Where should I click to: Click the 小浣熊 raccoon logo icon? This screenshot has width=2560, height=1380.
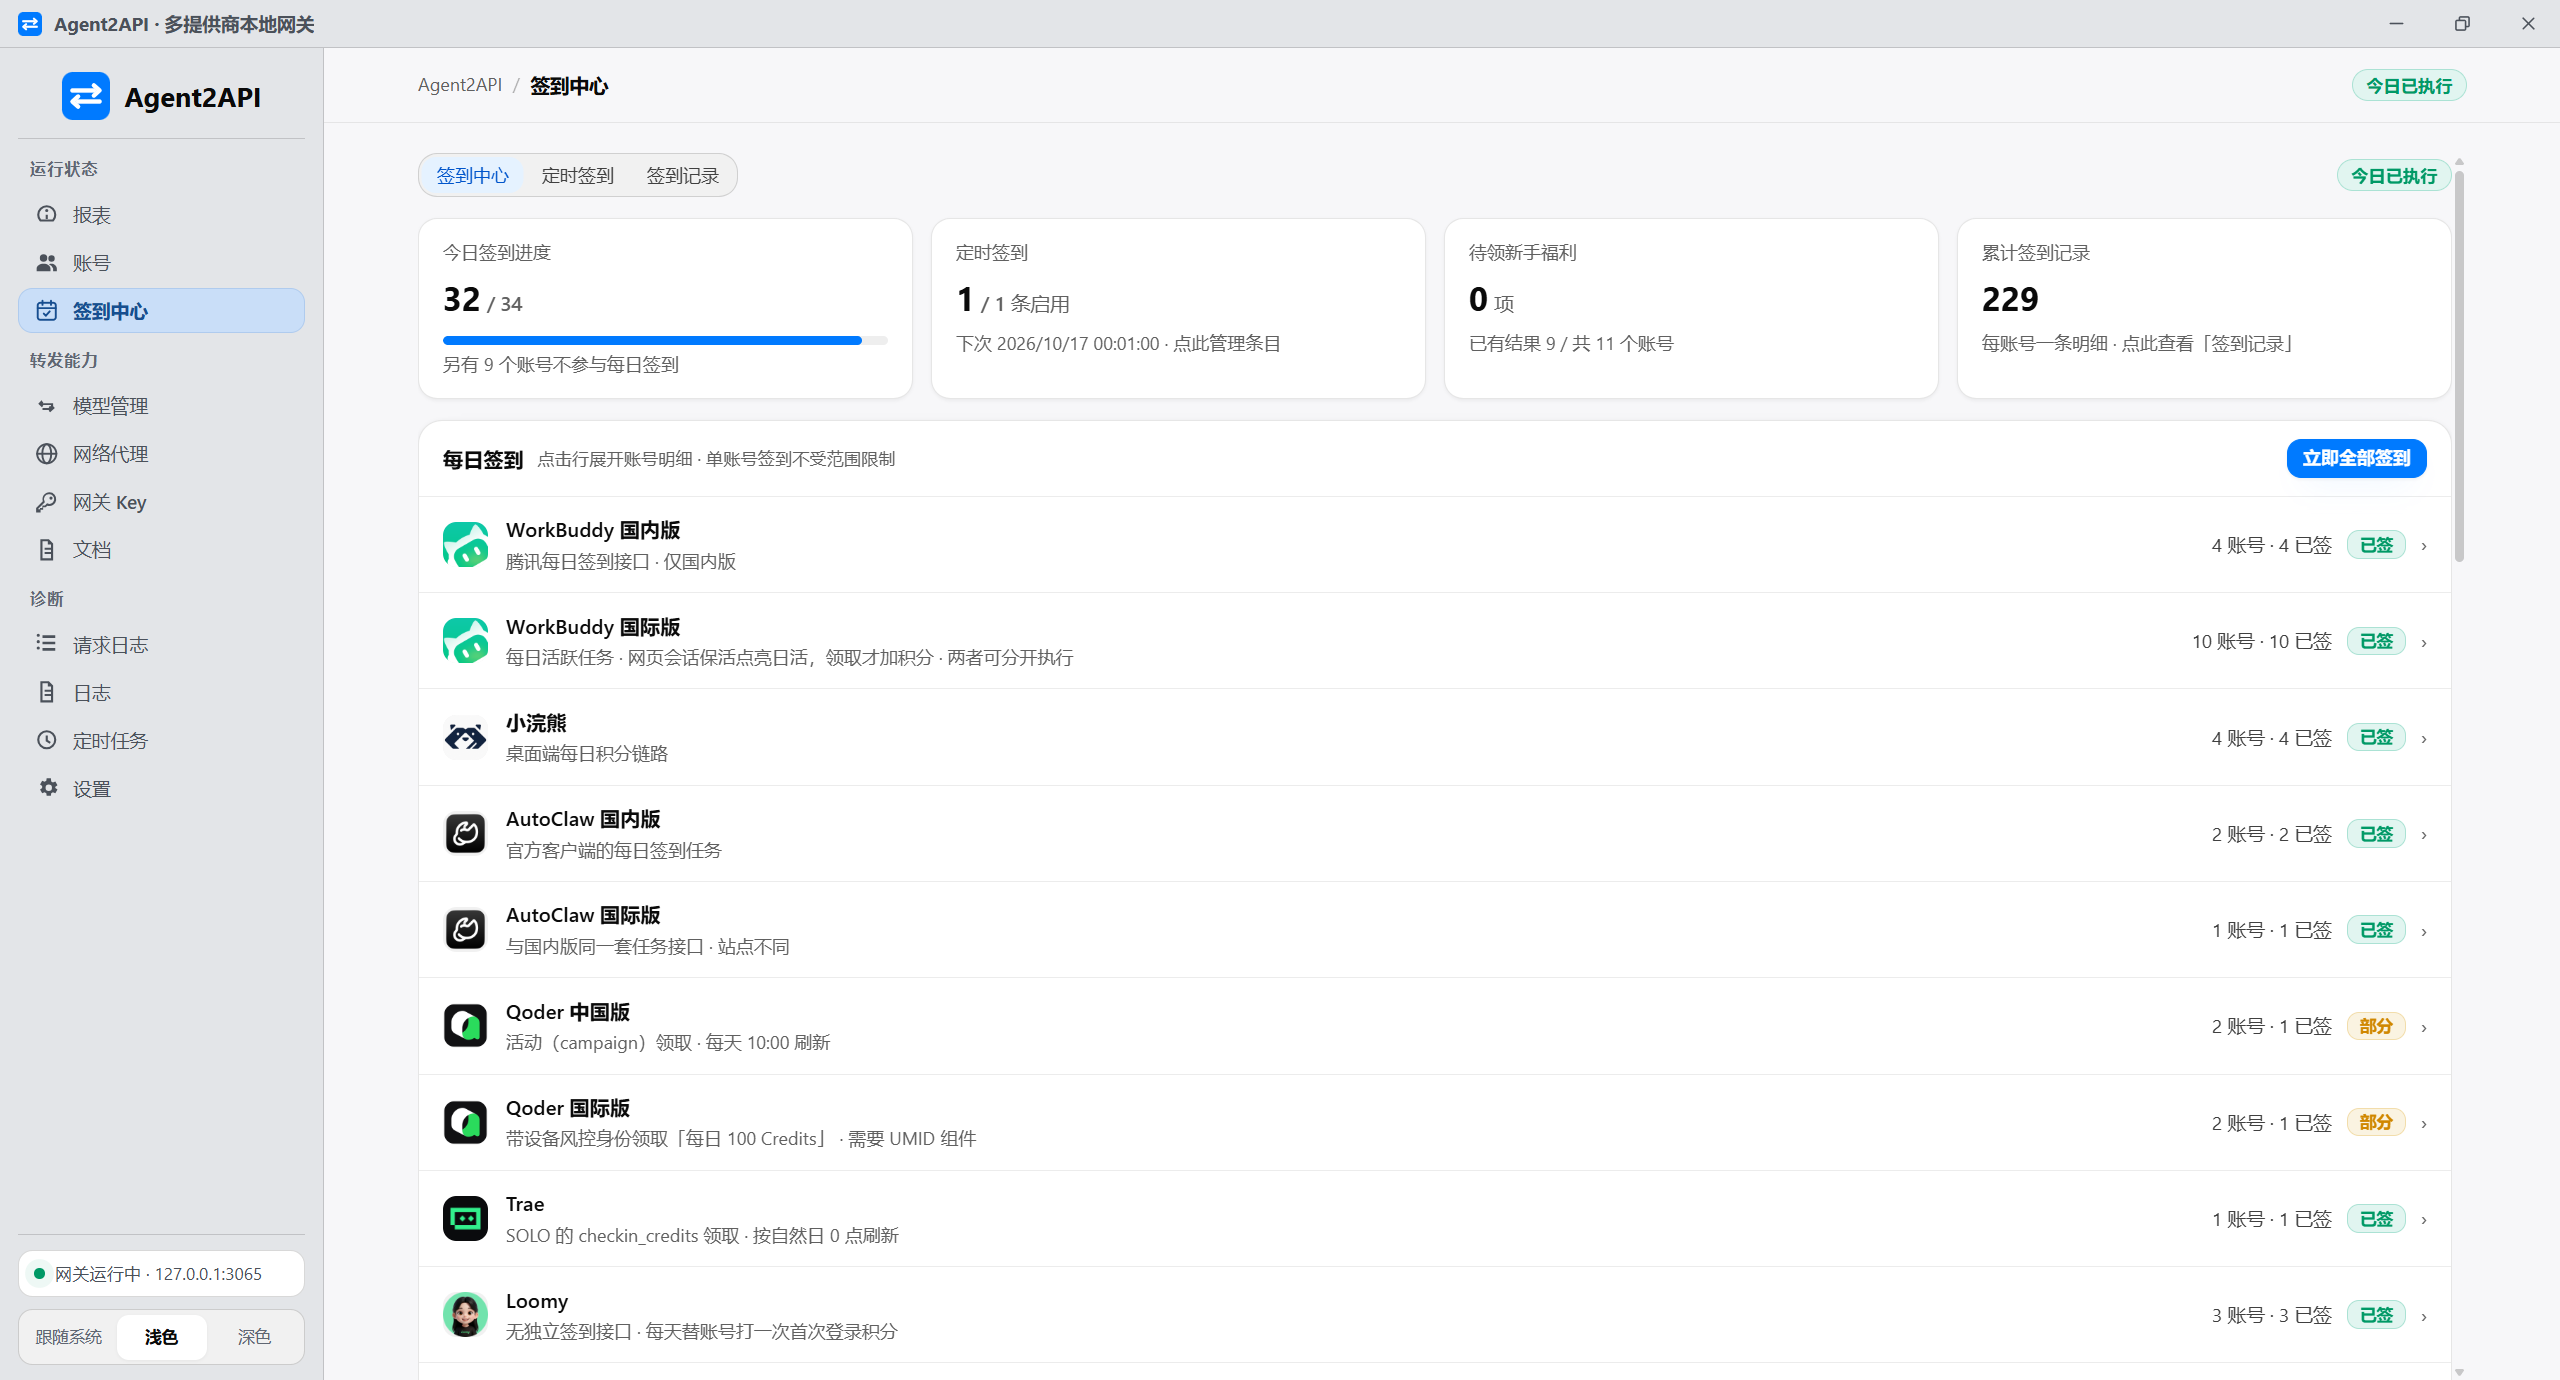coord(465,738)
